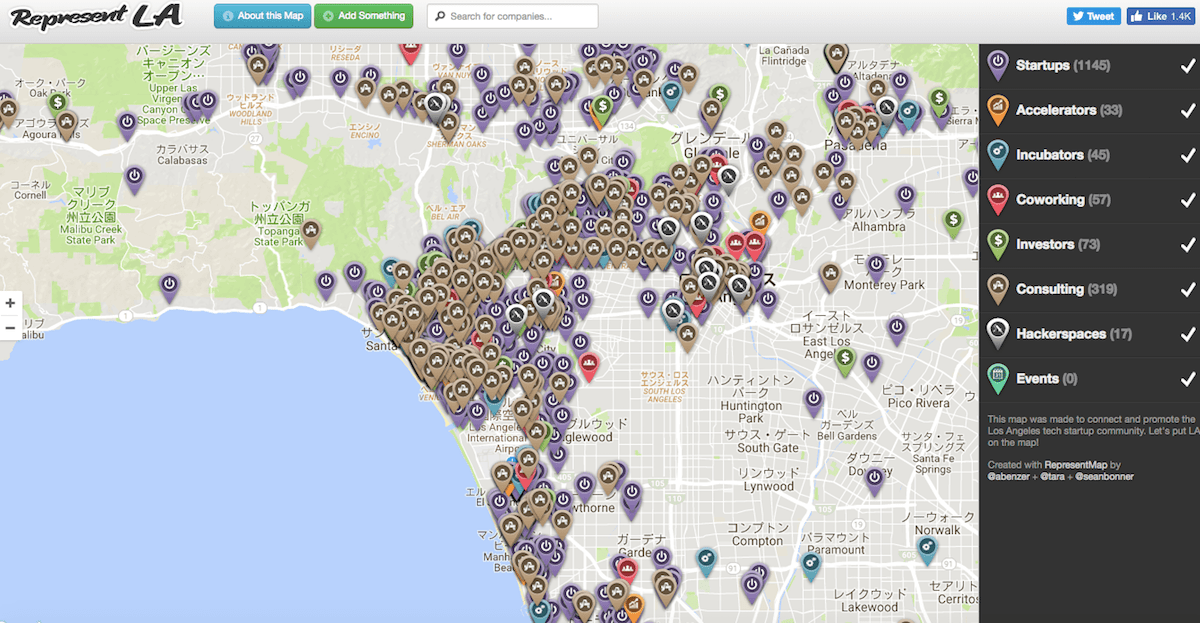Select the Startups (1145) label
The height and width of the screenshot is (623, 1200).
point(1063,66)
